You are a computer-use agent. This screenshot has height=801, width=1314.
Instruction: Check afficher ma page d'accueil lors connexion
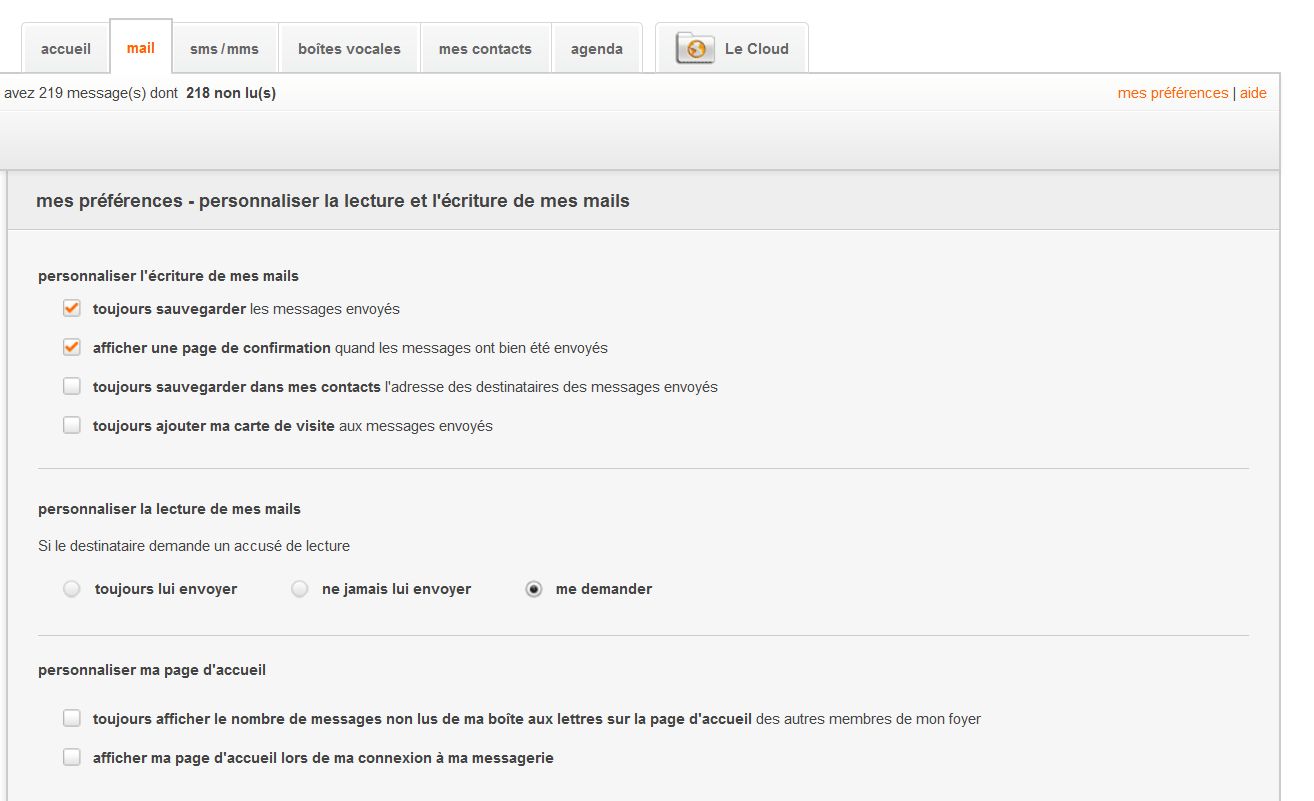tap(72, 758)
